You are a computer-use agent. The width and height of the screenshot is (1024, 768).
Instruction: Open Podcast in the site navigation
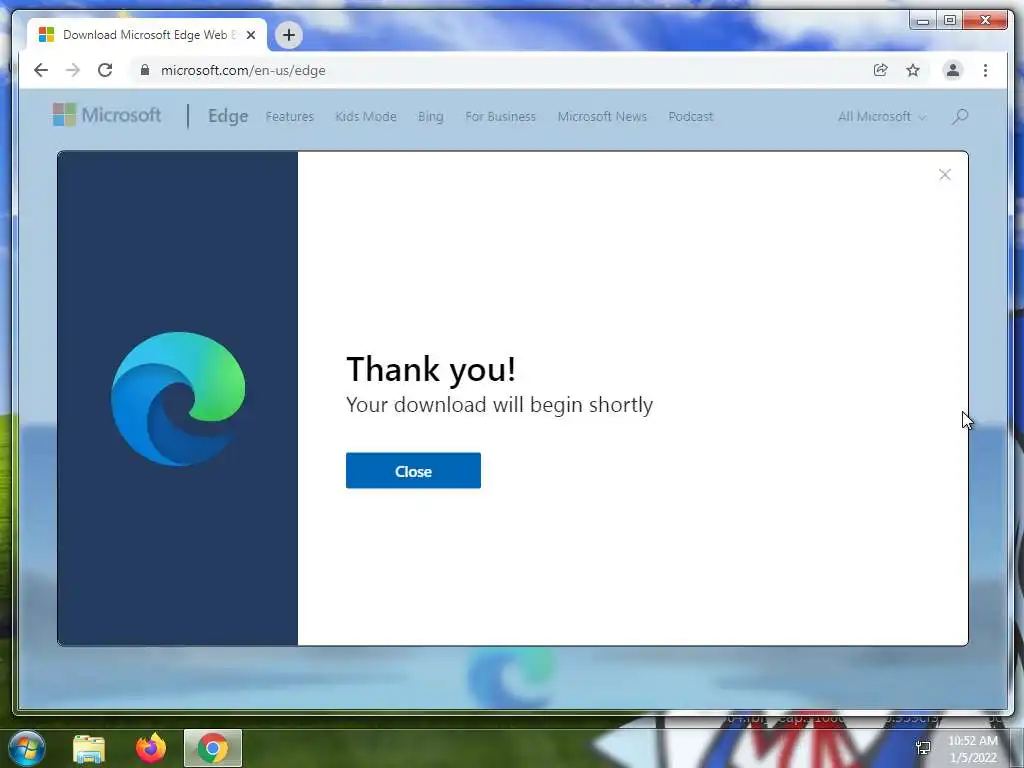tap(690, 116)
